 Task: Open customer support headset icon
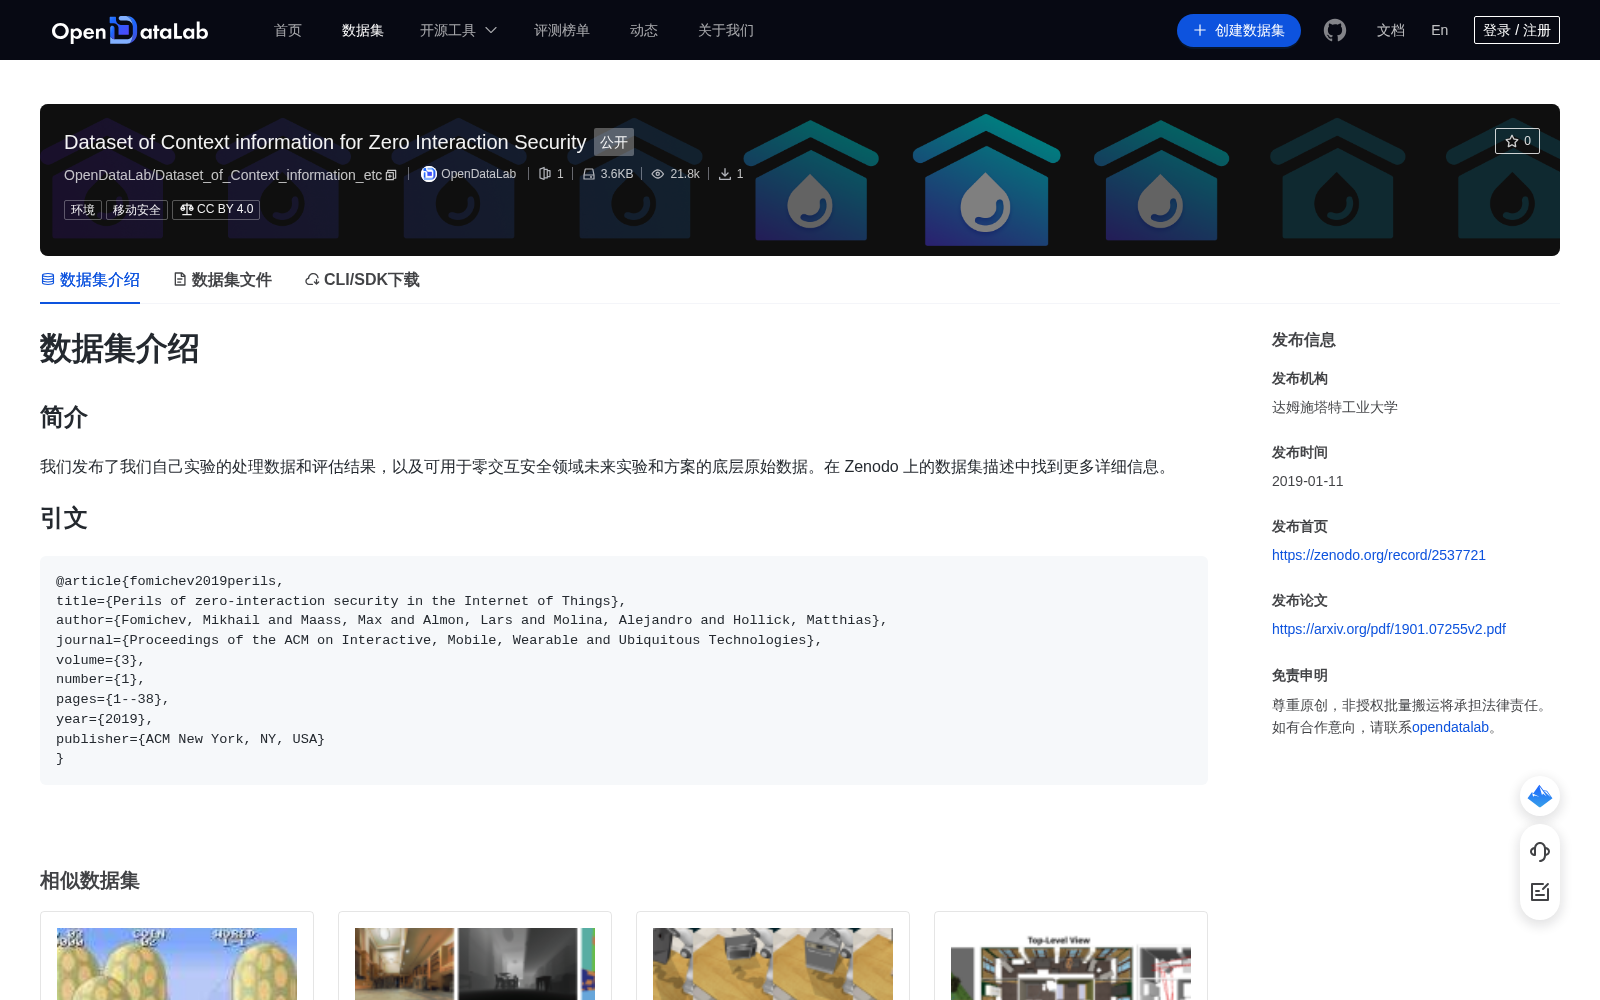click(1540, 851)
